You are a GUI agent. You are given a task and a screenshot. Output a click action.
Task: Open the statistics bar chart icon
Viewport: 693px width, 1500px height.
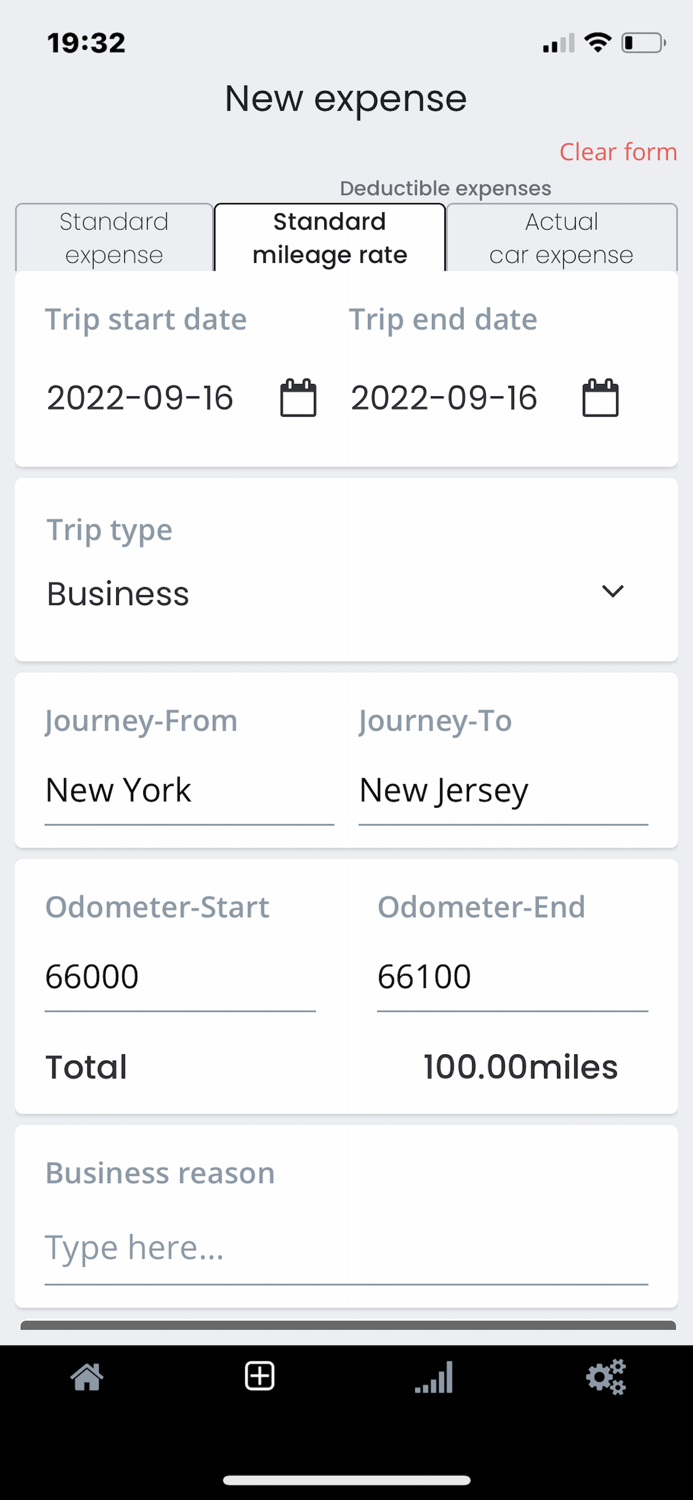coord(433,1376)
